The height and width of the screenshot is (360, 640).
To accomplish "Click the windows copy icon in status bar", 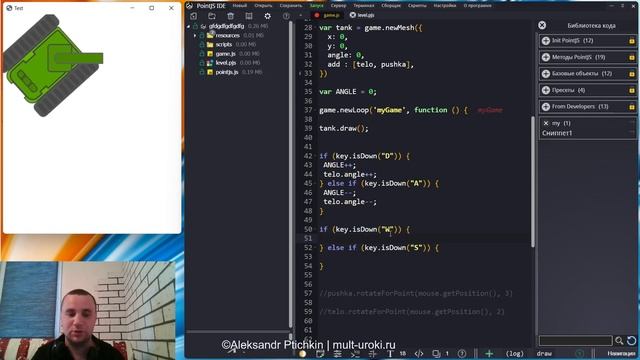I will (436, 353).
